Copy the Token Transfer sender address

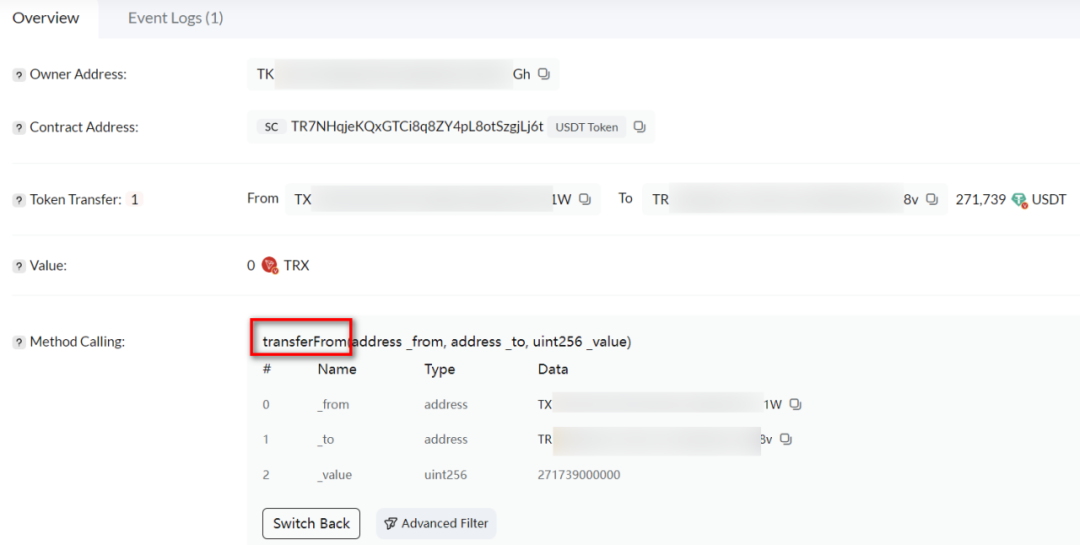point(585,199)
